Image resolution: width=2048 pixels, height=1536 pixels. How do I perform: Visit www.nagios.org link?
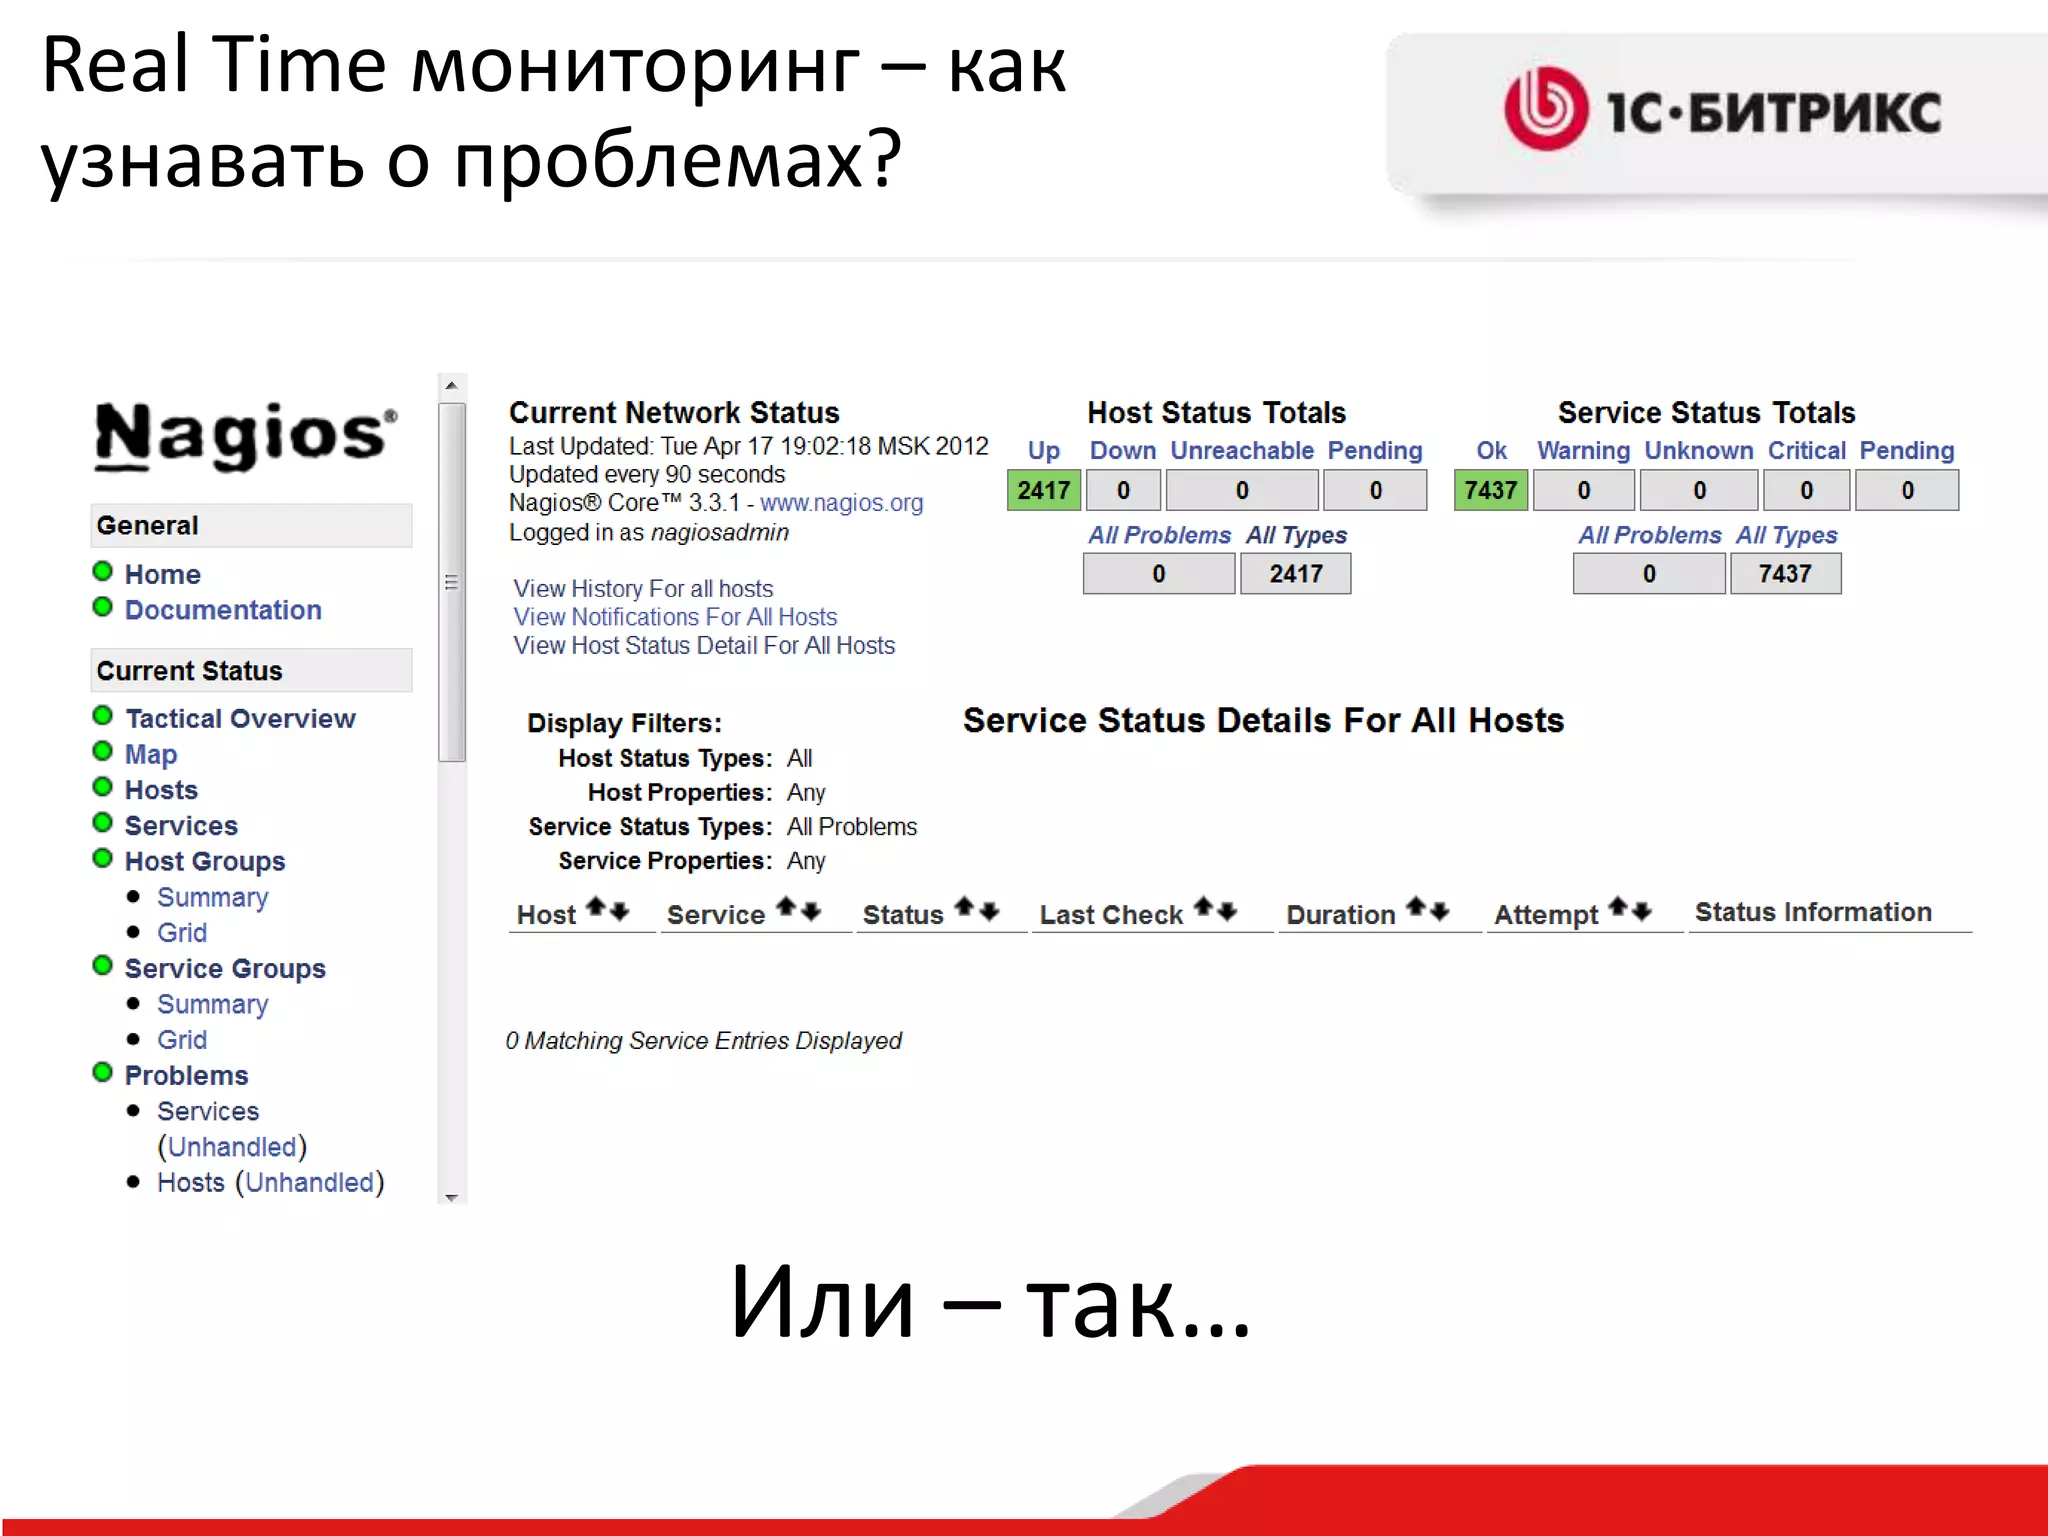click(841, 503)
